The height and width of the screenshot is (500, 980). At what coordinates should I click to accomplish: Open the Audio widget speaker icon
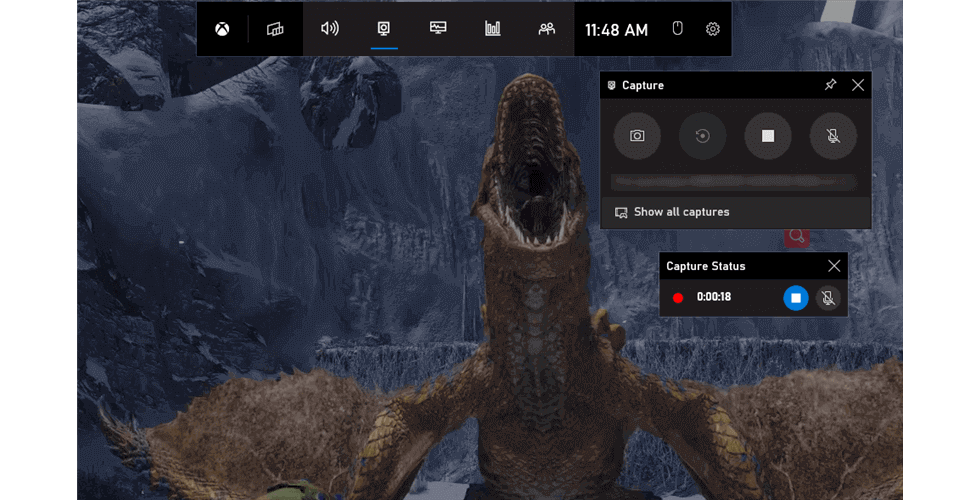[x=329, y=29]
